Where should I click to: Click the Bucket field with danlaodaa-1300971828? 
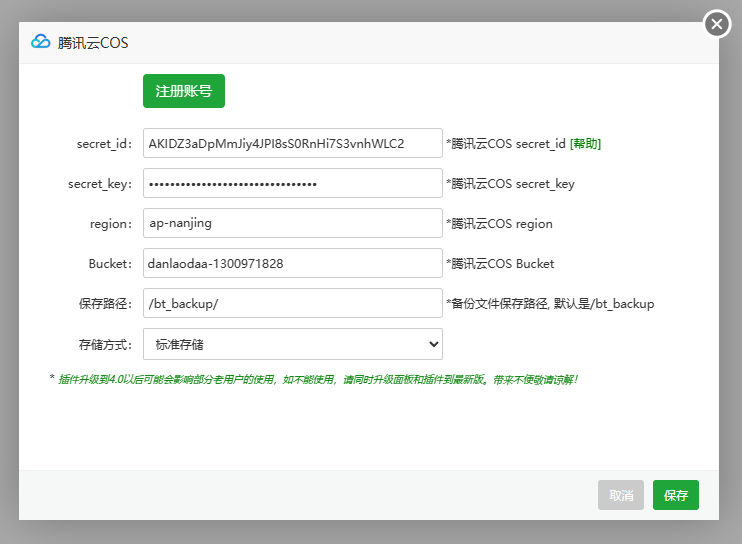click(x=293, y=263)
